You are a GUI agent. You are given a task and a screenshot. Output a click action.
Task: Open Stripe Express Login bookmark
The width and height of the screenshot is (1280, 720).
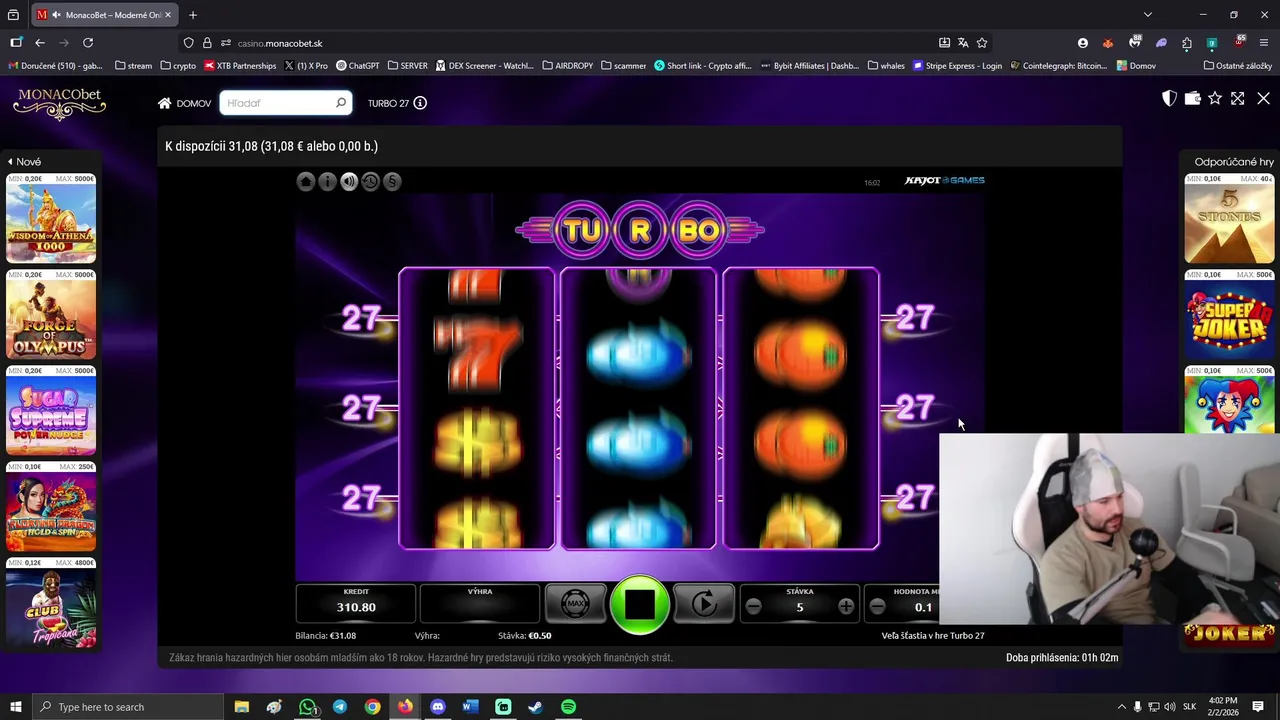coord(958,66)
